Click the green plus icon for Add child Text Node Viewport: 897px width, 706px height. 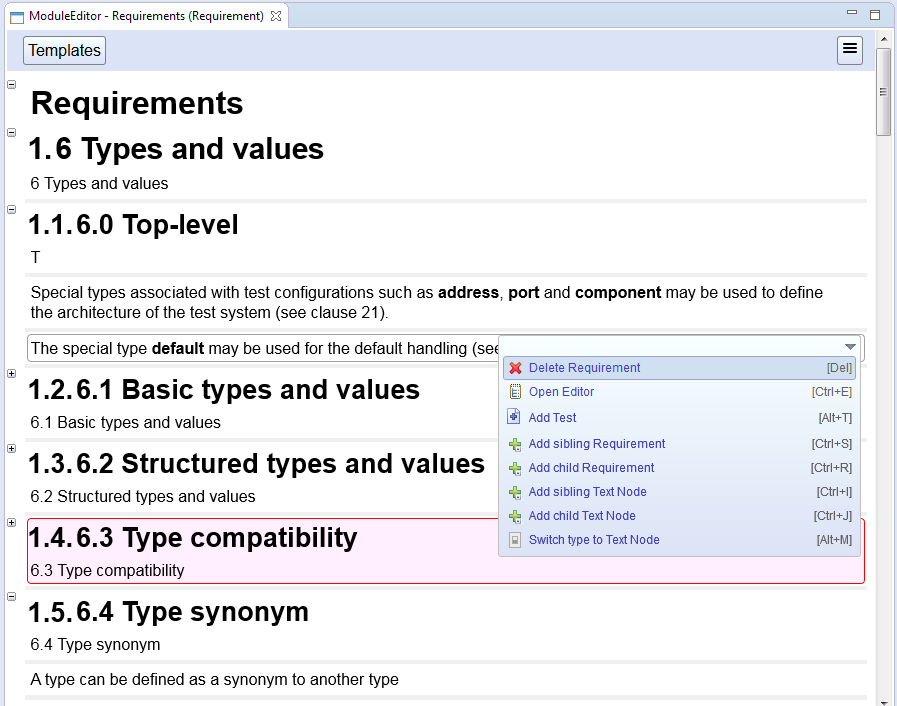(x=515, y=517)
